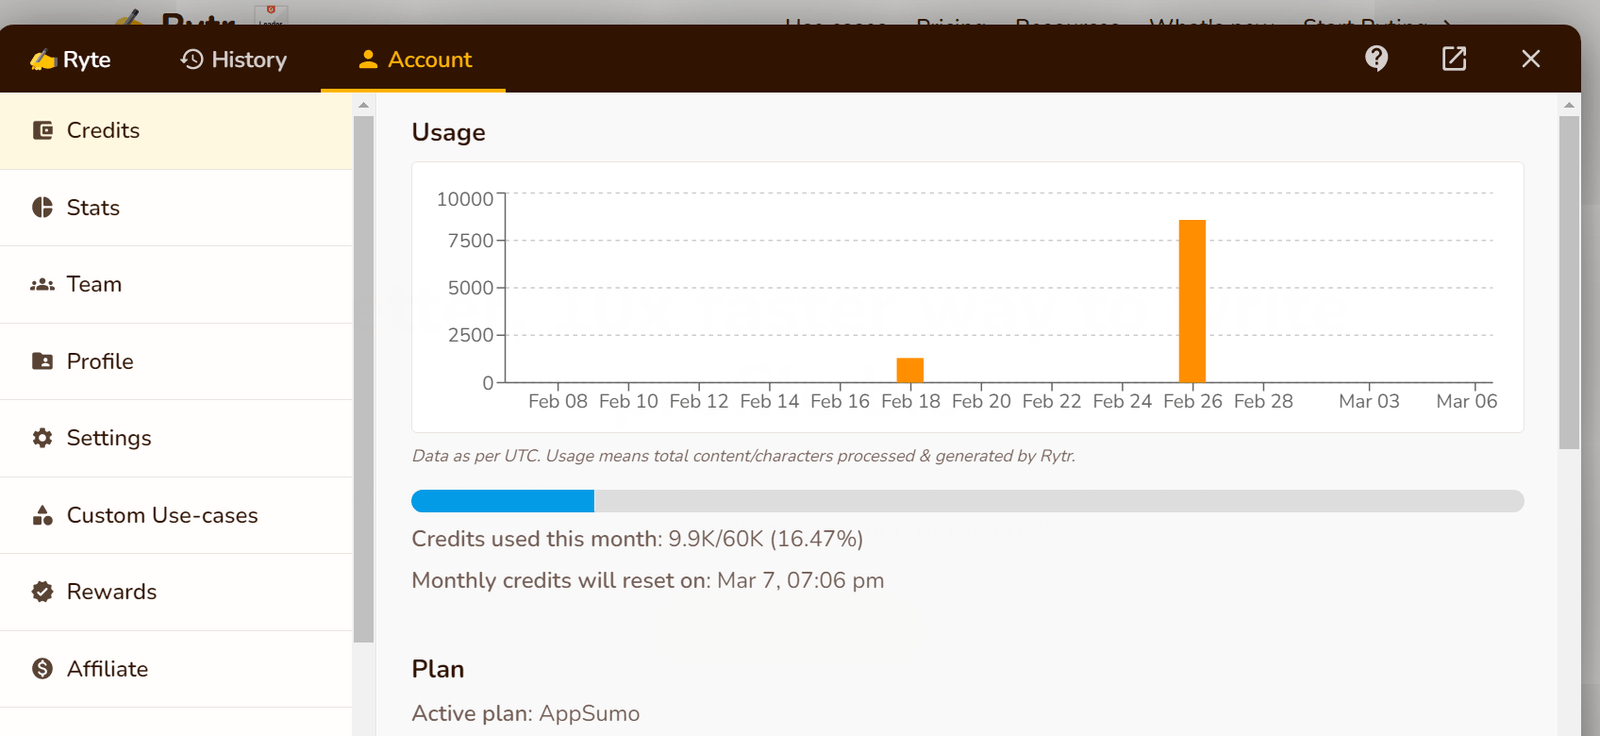Open Profile in the sidebar
This screenshot has width=1600, height=736.
coord(176,361)
